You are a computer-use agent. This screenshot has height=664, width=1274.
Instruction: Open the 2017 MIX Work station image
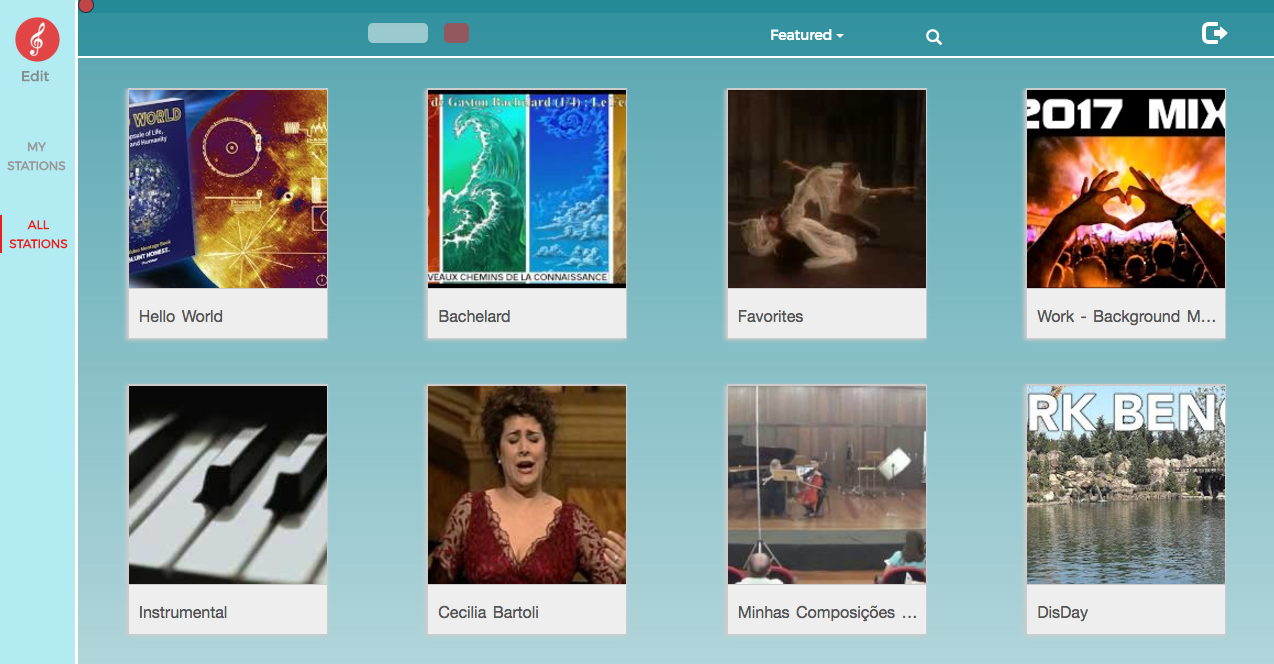(x=1125, y=189)
